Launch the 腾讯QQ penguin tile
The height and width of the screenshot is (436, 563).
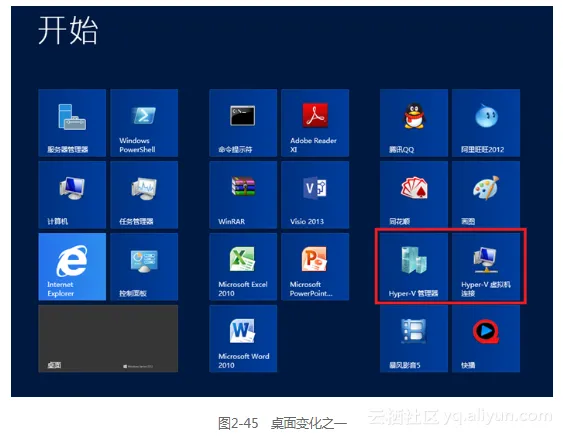tap(414, 123)
